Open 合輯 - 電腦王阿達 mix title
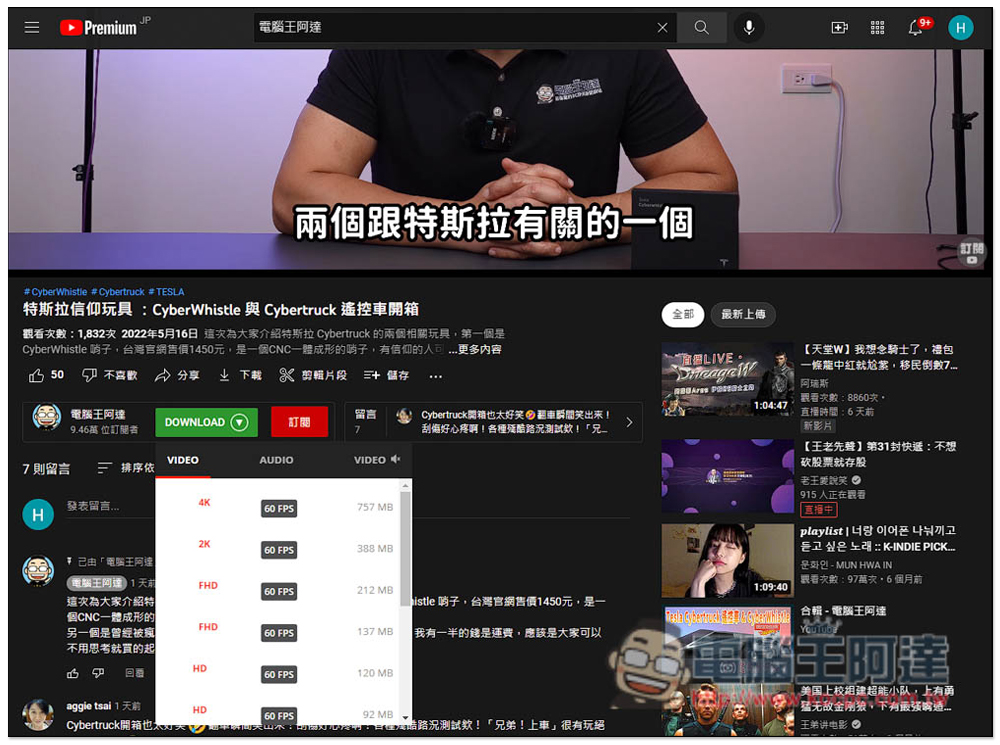Image resolution: width=1000 pixels, height=745 pixels. 843,611
